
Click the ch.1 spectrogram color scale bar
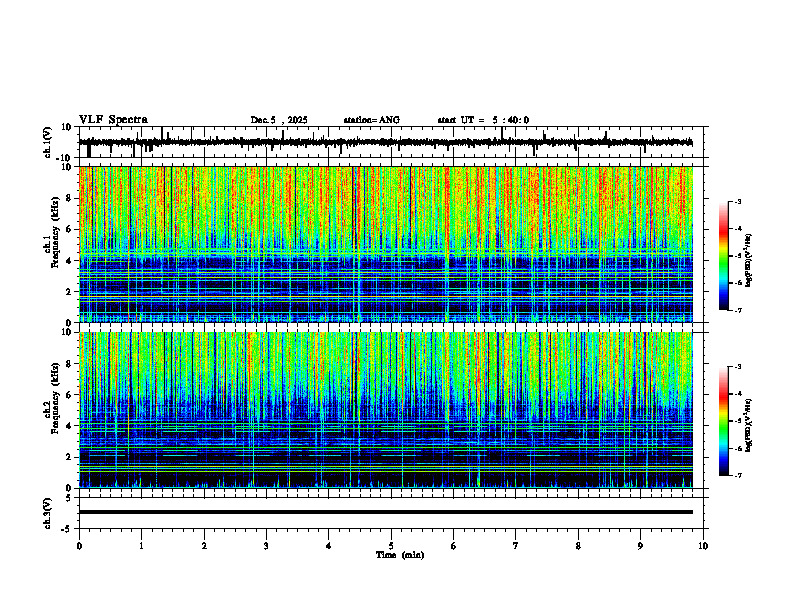[724, 256]
